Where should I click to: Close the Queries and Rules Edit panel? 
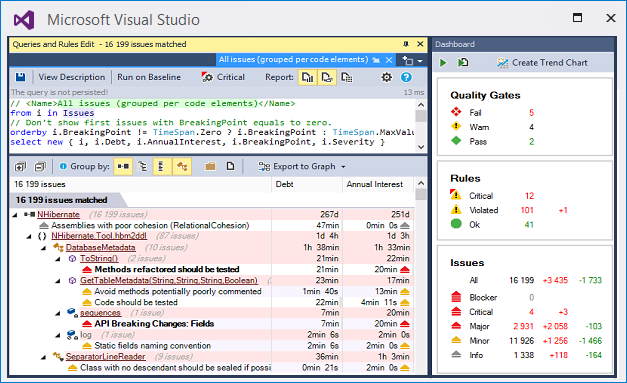420,44
